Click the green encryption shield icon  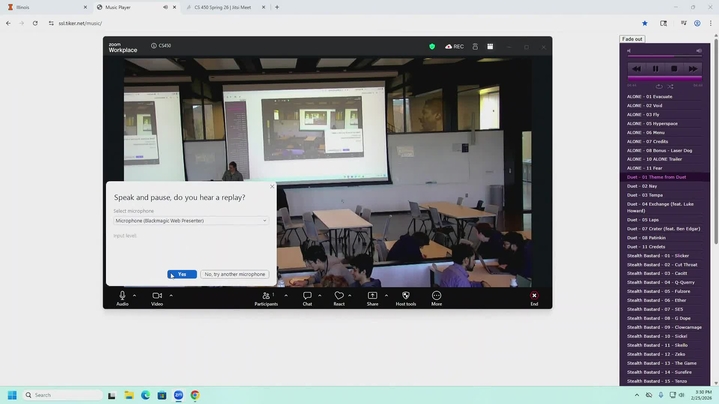(x=432, y=46)
